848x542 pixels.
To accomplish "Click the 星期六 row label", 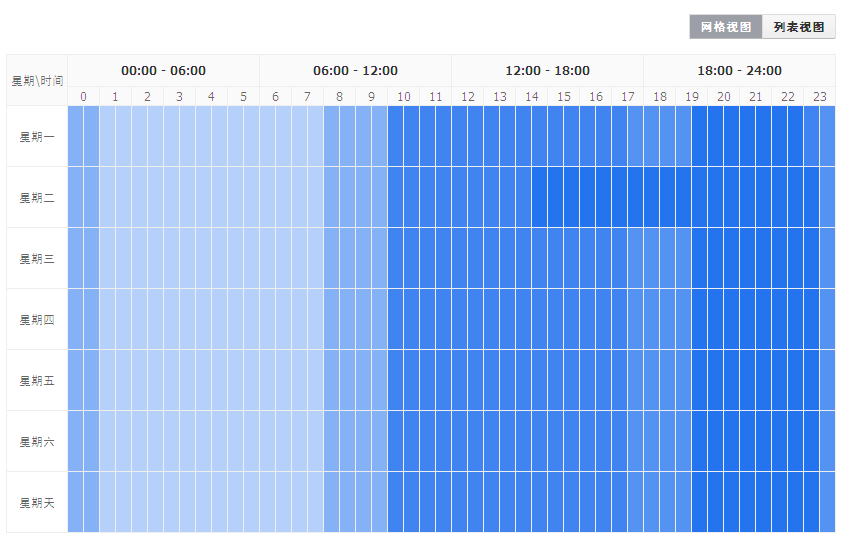I will (37, 442).
